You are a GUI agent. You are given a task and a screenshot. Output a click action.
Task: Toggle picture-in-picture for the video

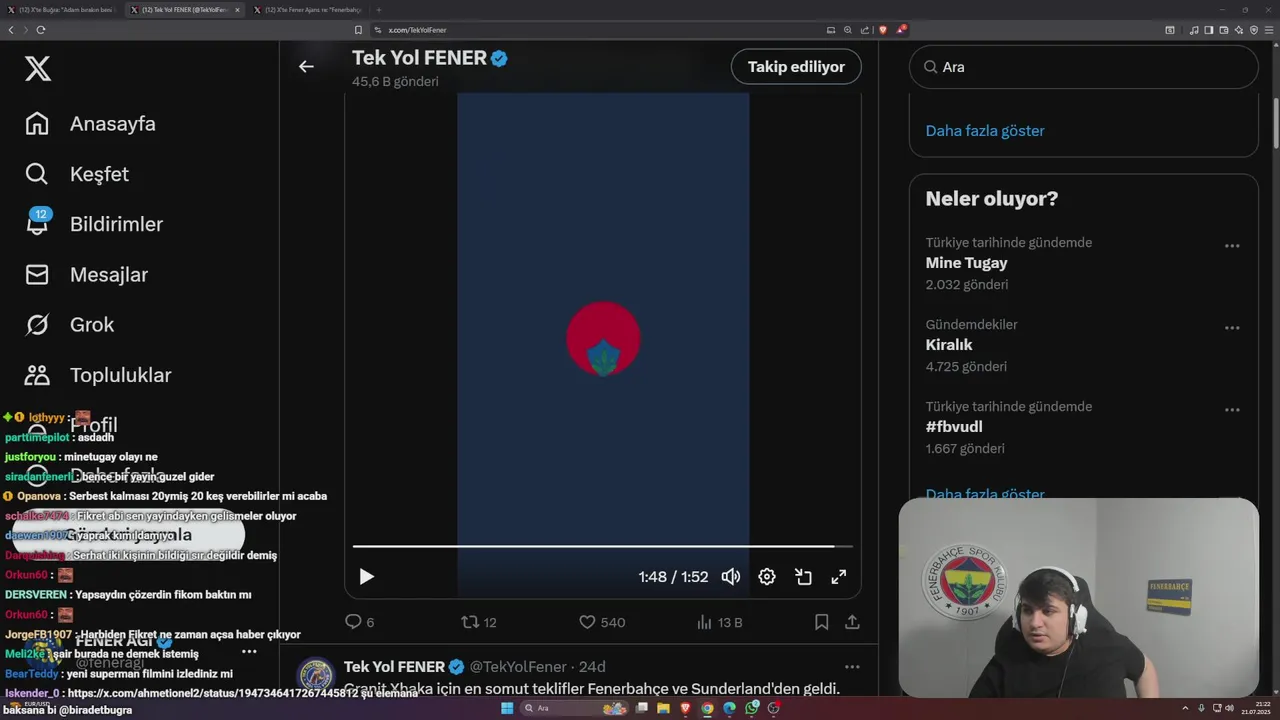(803, 577)
